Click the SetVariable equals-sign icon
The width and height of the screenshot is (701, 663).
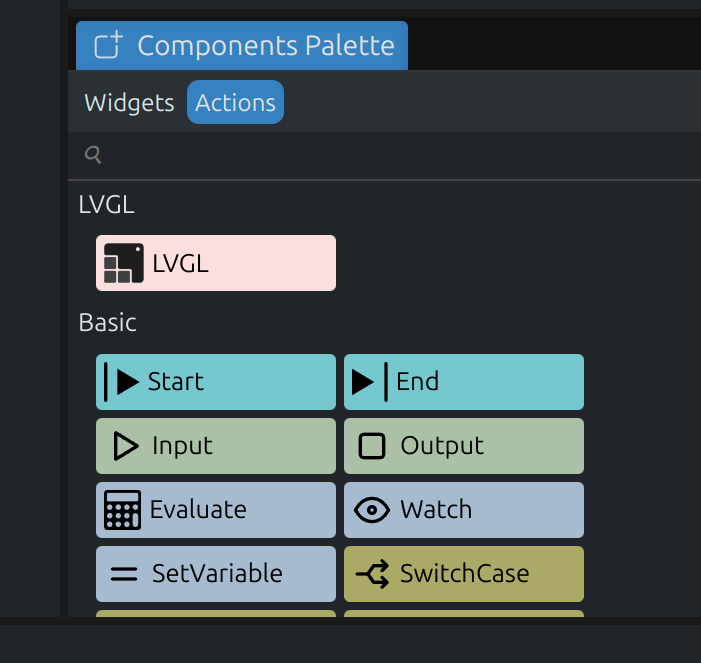[x=124, y=573]
